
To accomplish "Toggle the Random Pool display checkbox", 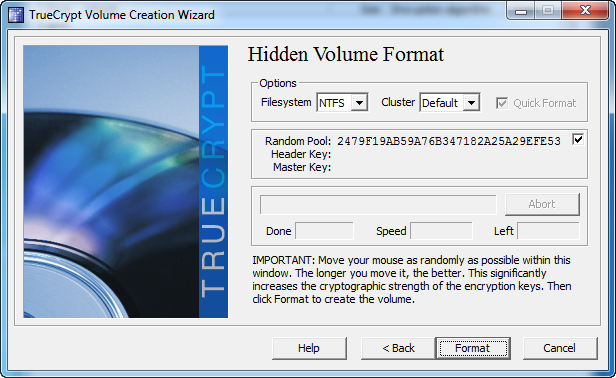I will (578, 139).
